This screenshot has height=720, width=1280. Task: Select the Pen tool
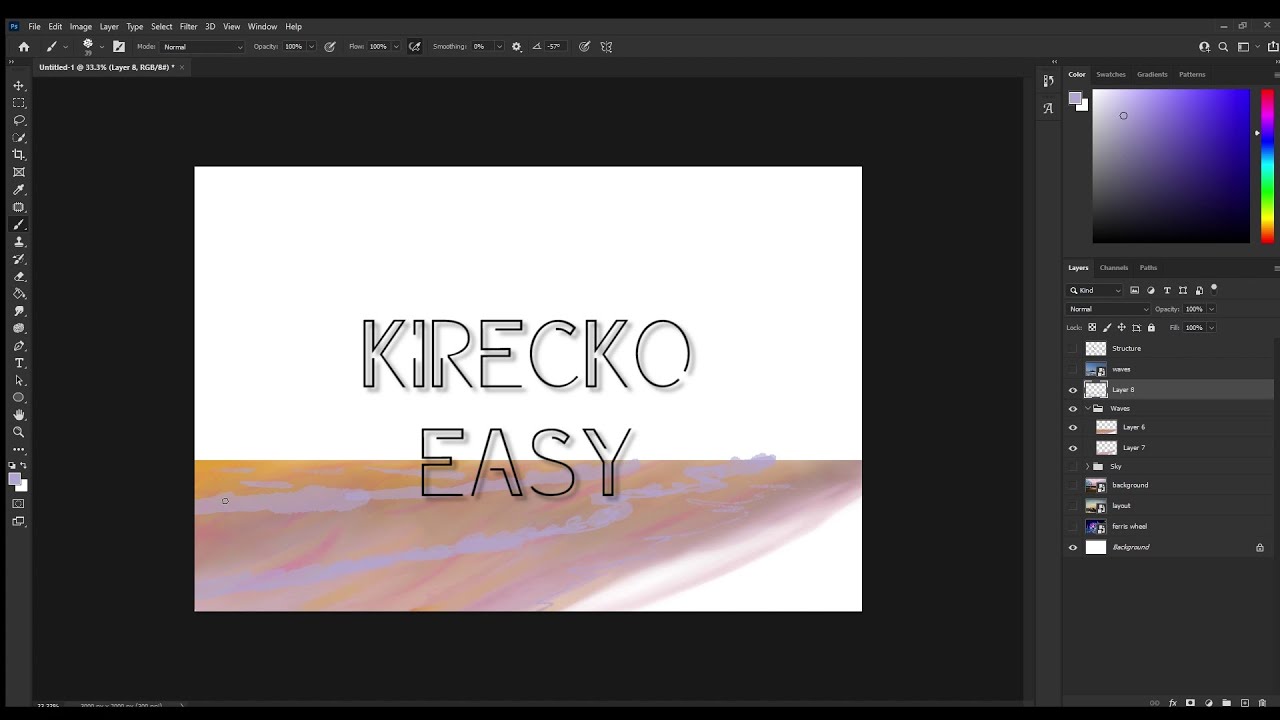tap(19, 346)
